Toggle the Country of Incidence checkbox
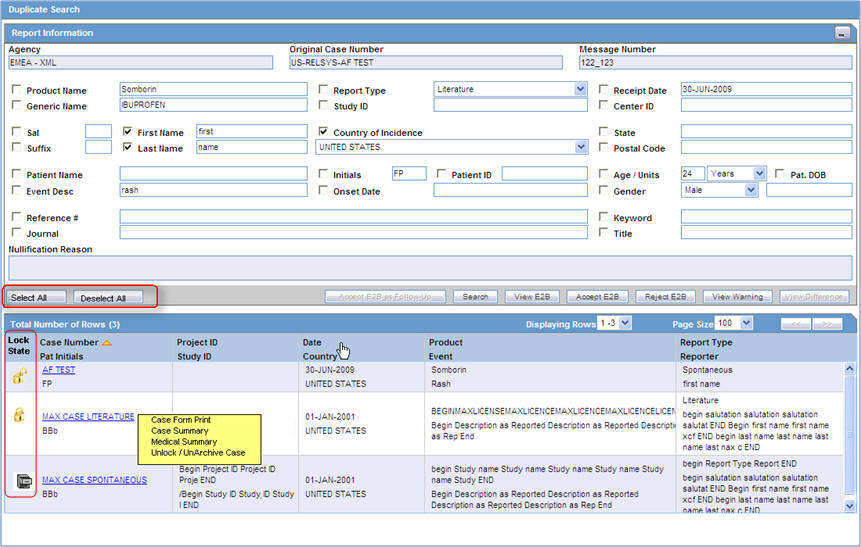The image size is (861, 547). tap(323, 132)
